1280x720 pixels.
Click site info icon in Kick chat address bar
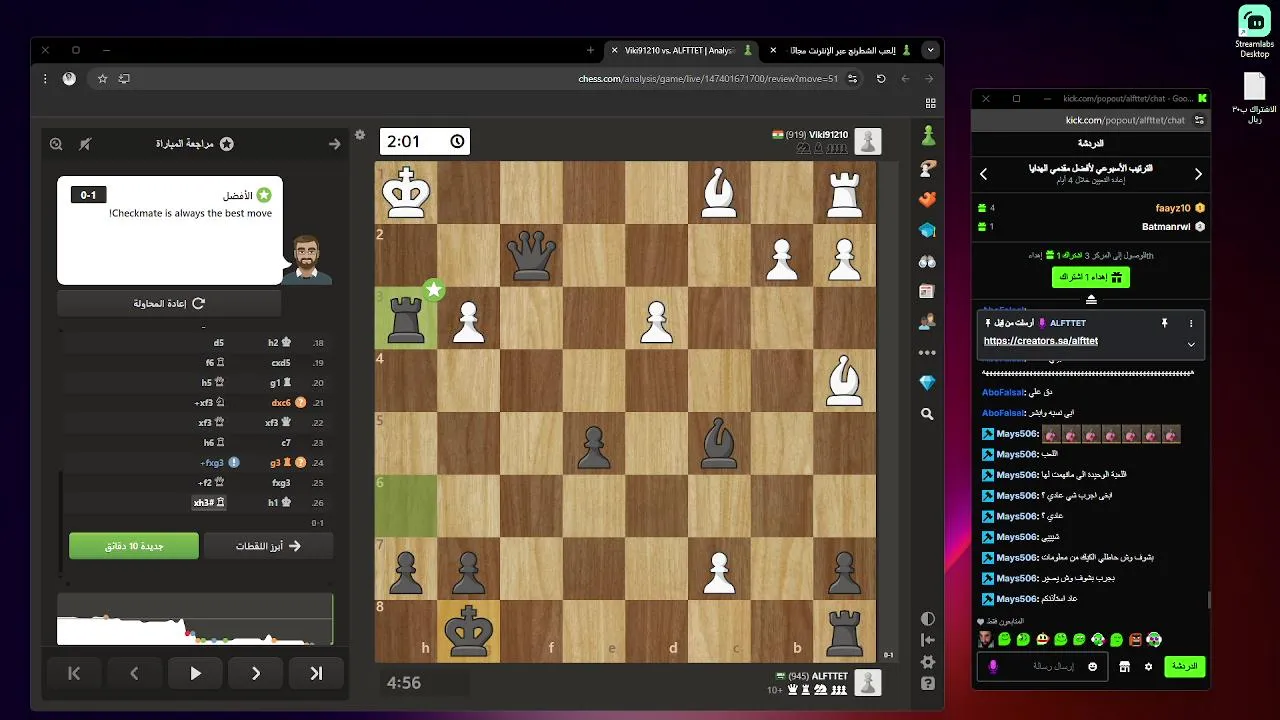click(x=1199, y=120)
